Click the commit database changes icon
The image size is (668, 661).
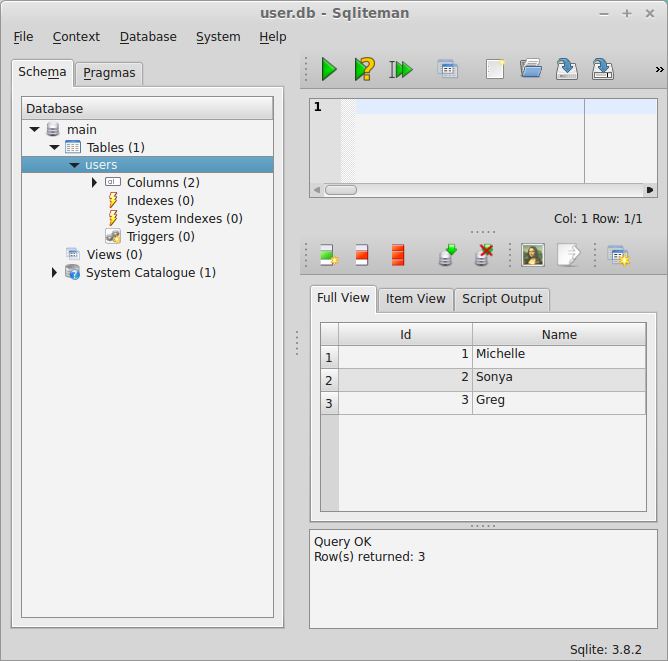coord(447,255)
